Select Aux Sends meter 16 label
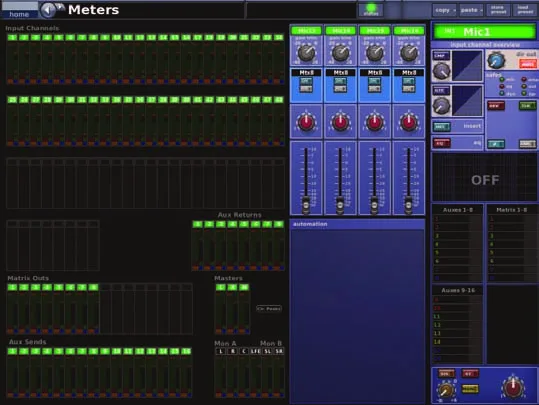Screen dimensions: 539x405 point(186,351)
